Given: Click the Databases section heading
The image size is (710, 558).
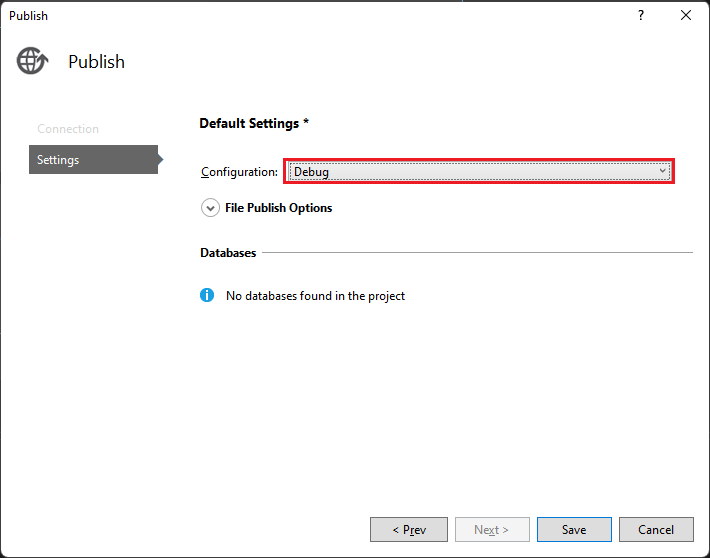Looking at the screenshot, I should pos(228,253).
